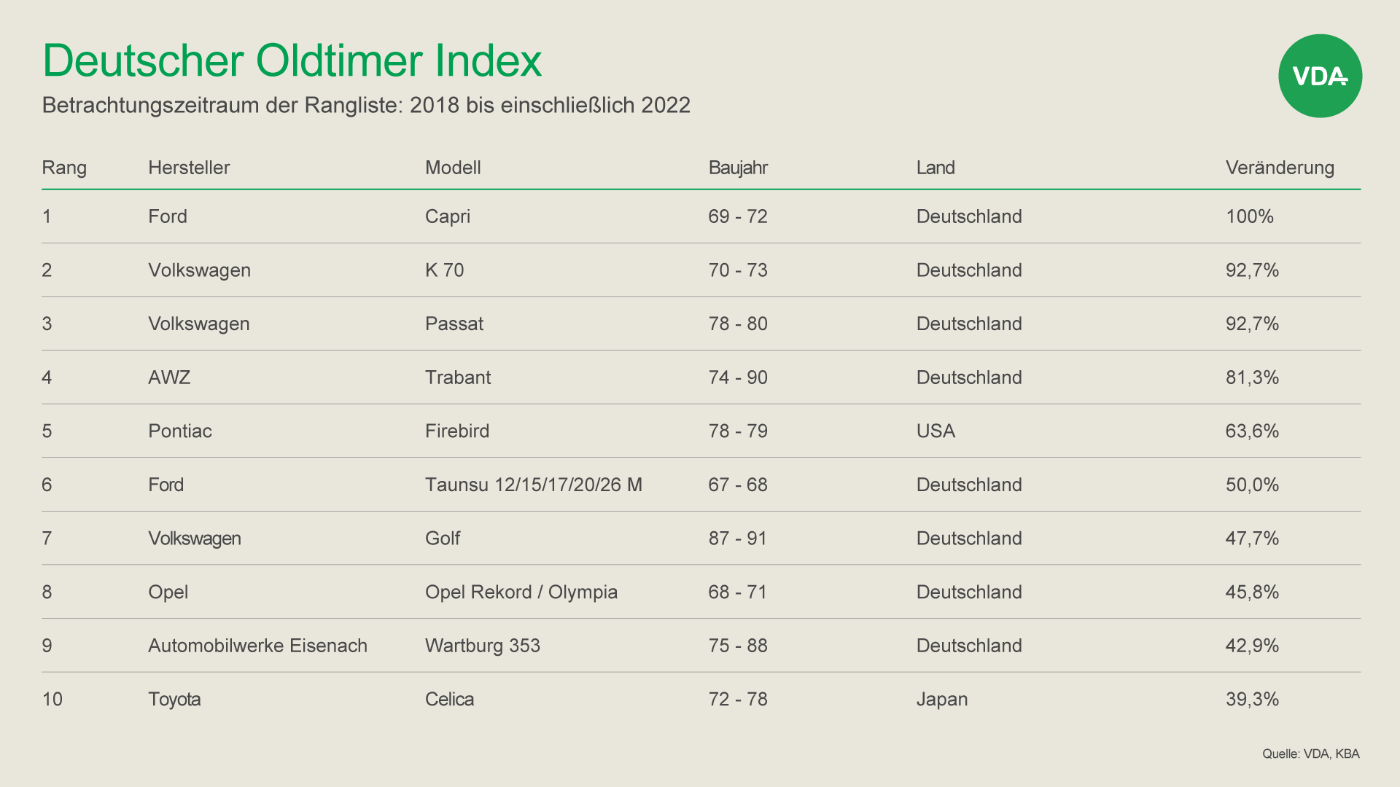The width and height of the screenshot is (1400, 787).
Task: Click the 'Celica' model cell
Action: [450, 699]
